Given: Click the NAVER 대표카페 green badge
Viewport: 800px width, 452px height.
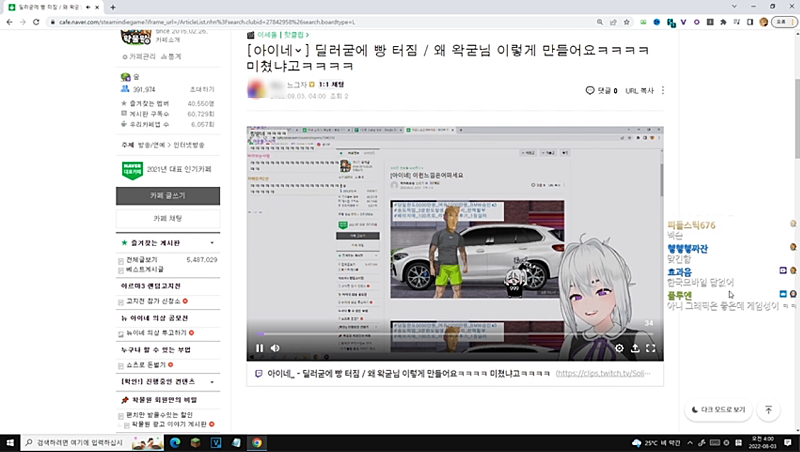Looking at the screenshot, I should click(132, 170).
